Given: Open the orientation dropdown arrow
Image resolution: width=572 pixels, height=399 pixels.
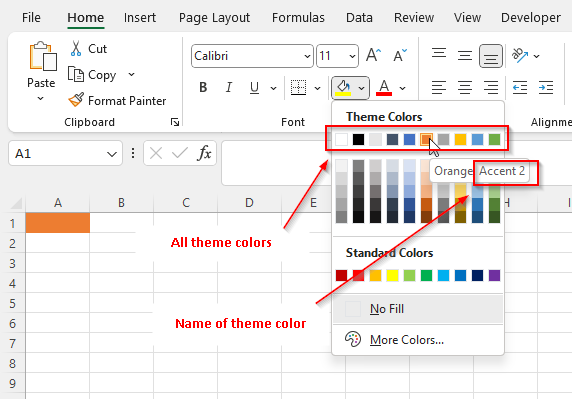Looking at the screenshot, I should [537, 56].
